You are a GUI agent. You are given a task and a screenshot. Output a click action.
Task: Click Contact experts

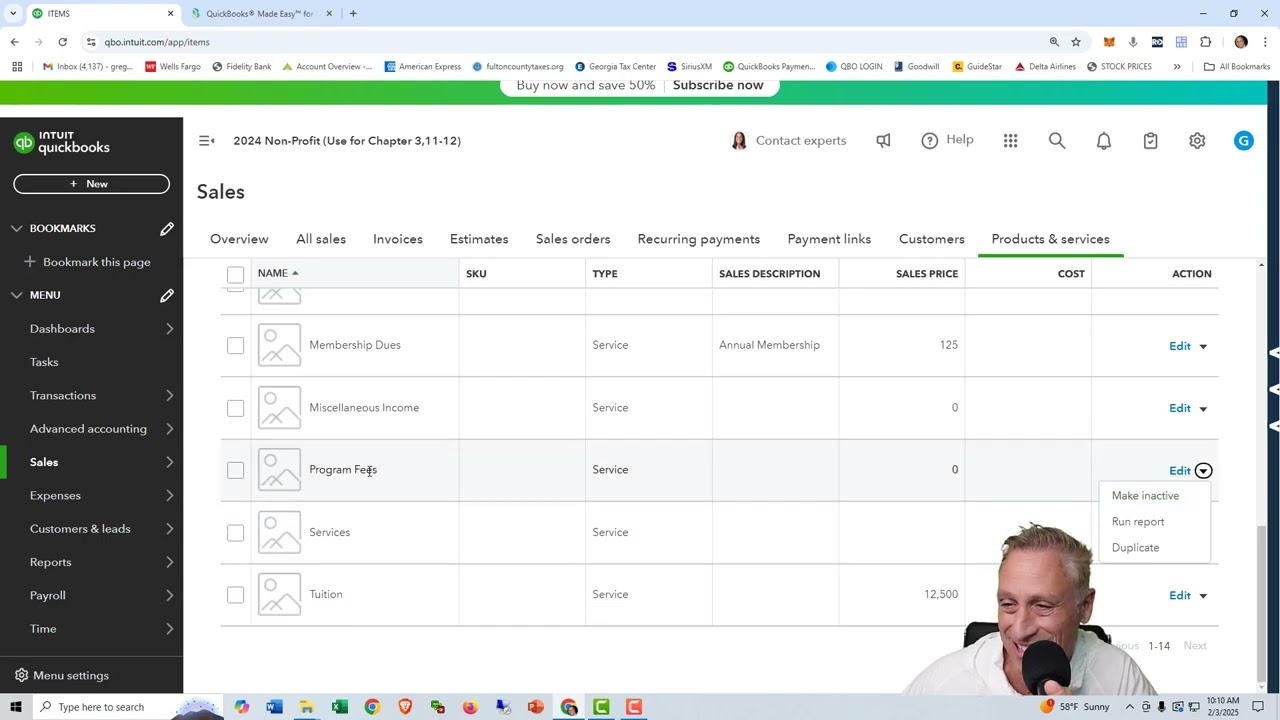click(801, 141)
